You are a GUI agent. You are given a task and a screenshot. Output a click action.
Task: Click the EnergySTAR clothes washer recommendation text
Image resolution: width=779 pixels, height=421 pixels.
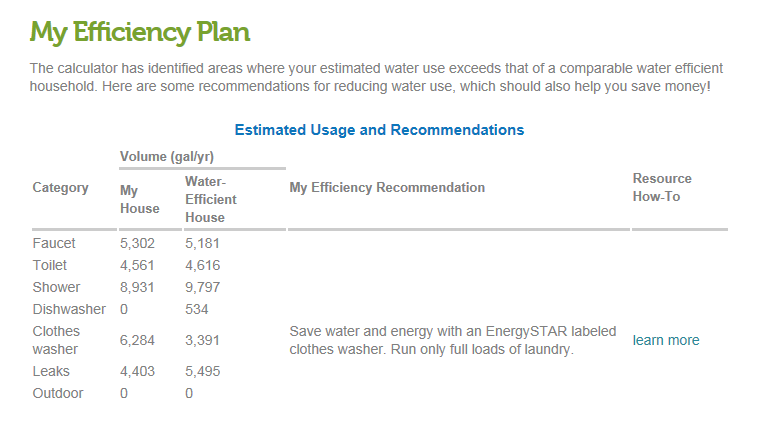pos(452,341)
